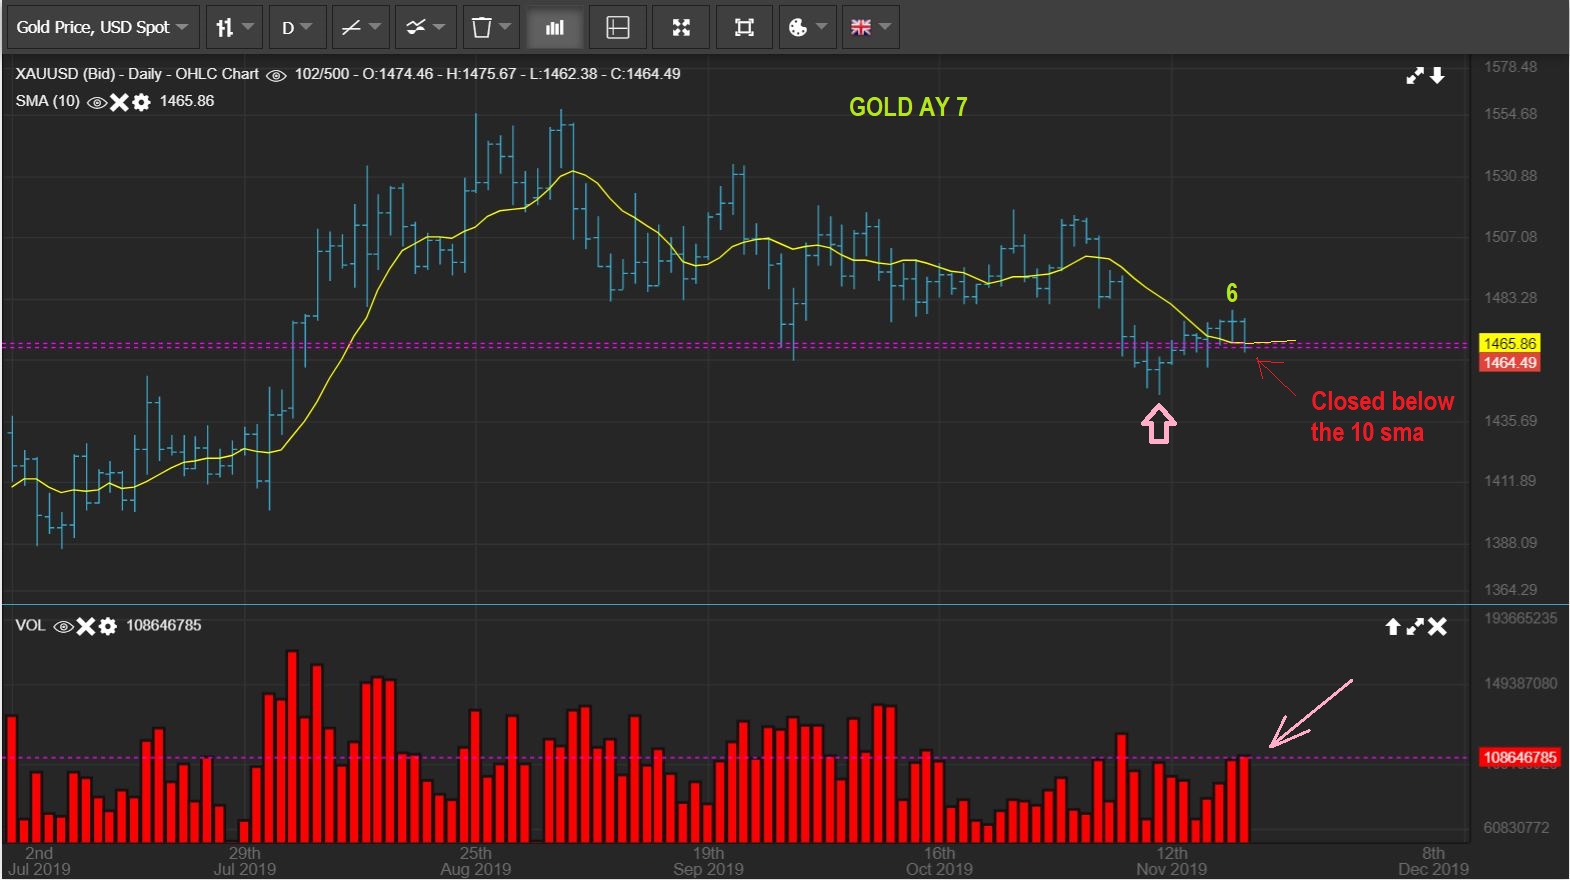Expand the chart type dropdown
This screenshot has width=1570, height=880.
click(234, 28)
